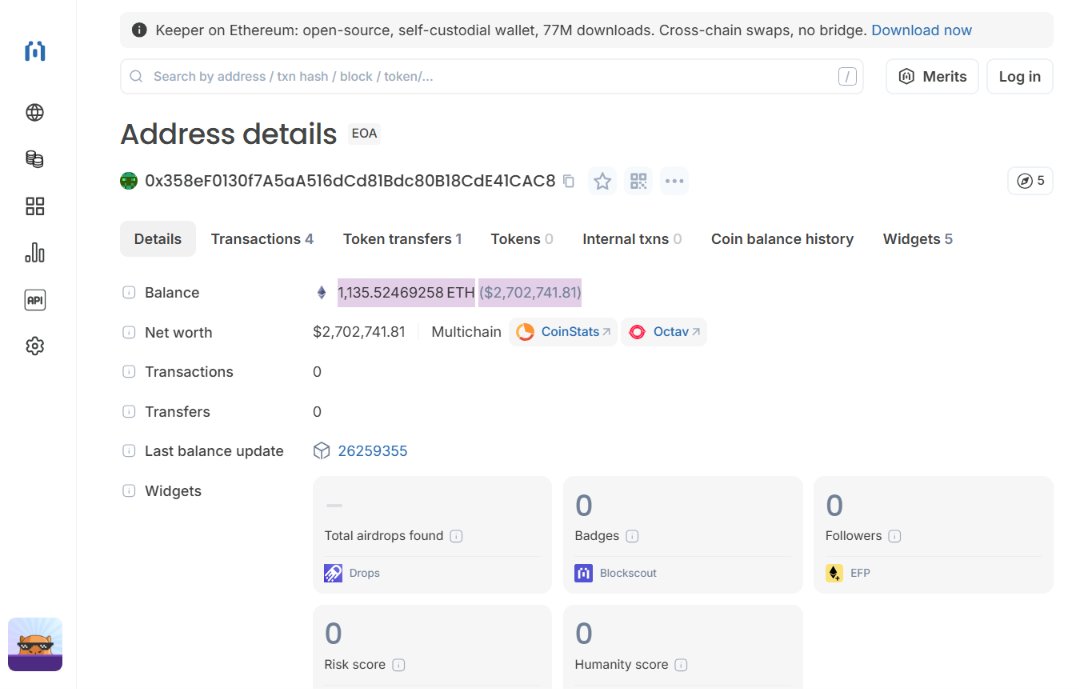Click info icon next to Followers
Screen dimensions: 1079x689
coord(895,536)
